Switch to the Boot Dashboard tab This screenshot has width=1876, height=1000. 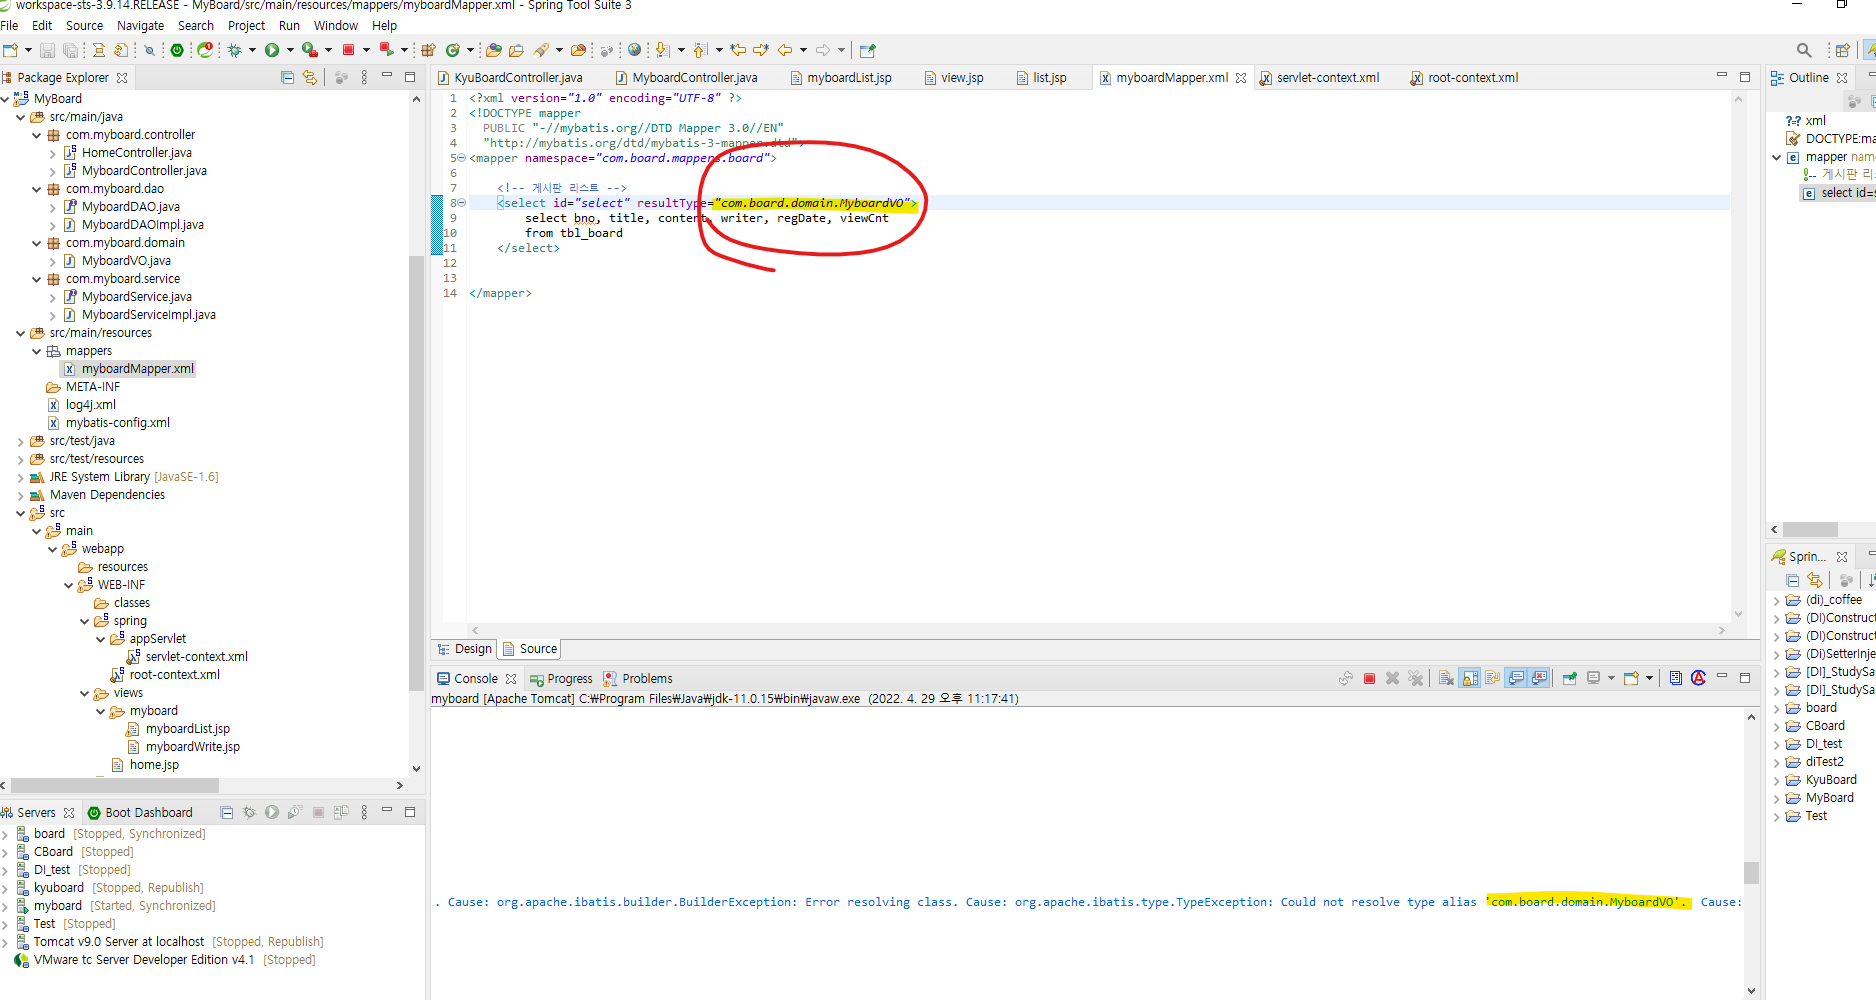(x=140, y=812)
